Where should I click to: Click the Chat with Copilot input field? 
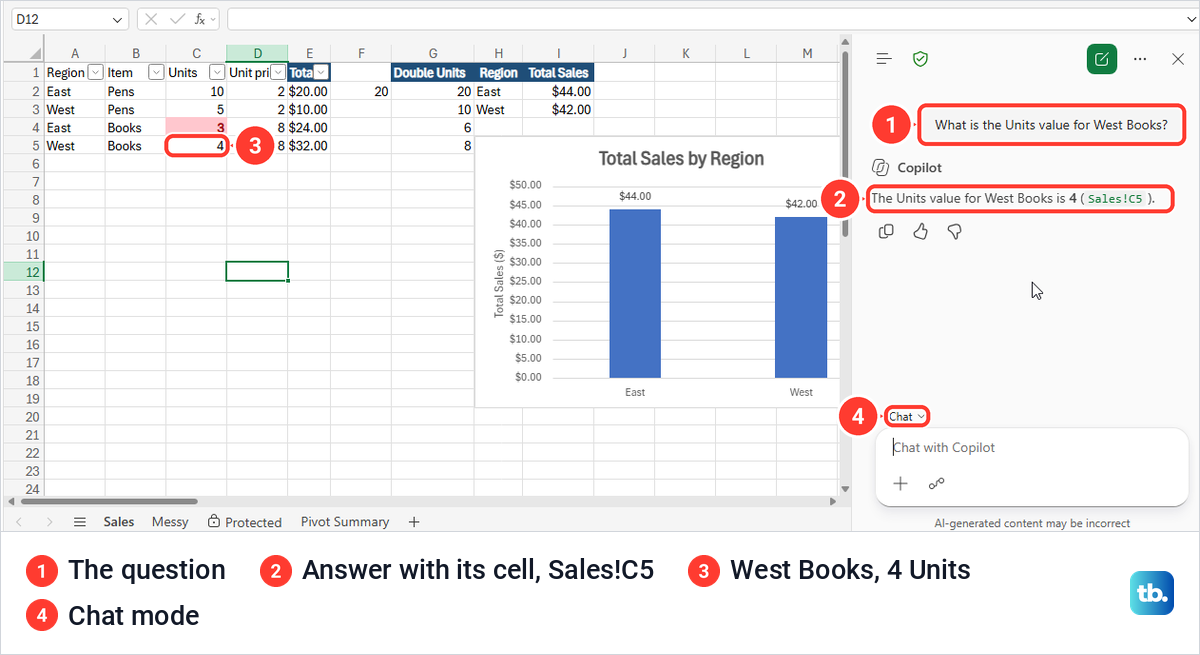[x=1030, y=448]
